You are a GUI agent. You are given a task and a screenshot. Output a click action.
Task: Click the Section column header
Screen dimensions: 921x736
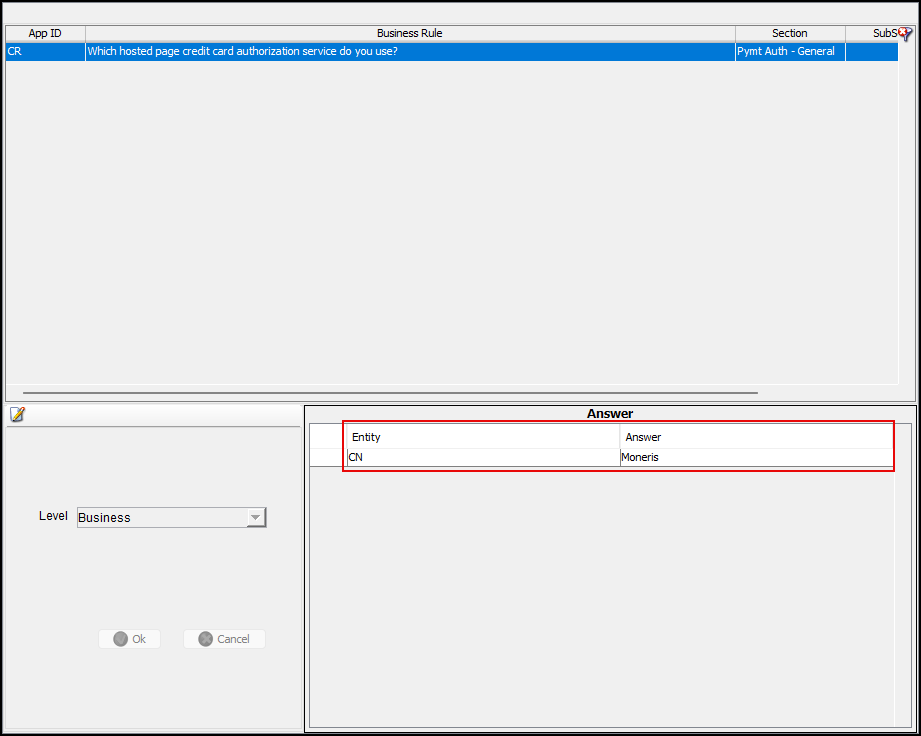pos(789,33)
